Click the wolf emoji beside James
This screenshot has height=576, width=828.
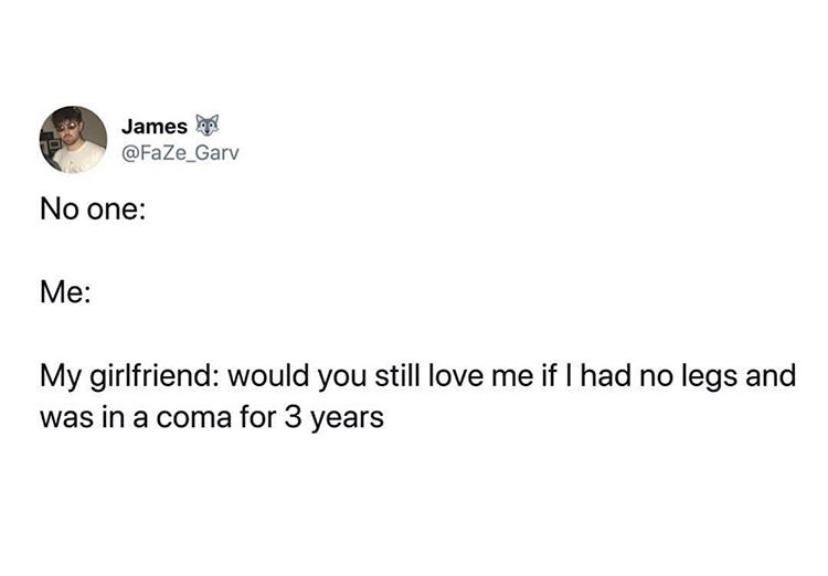[x=206, y=126]
